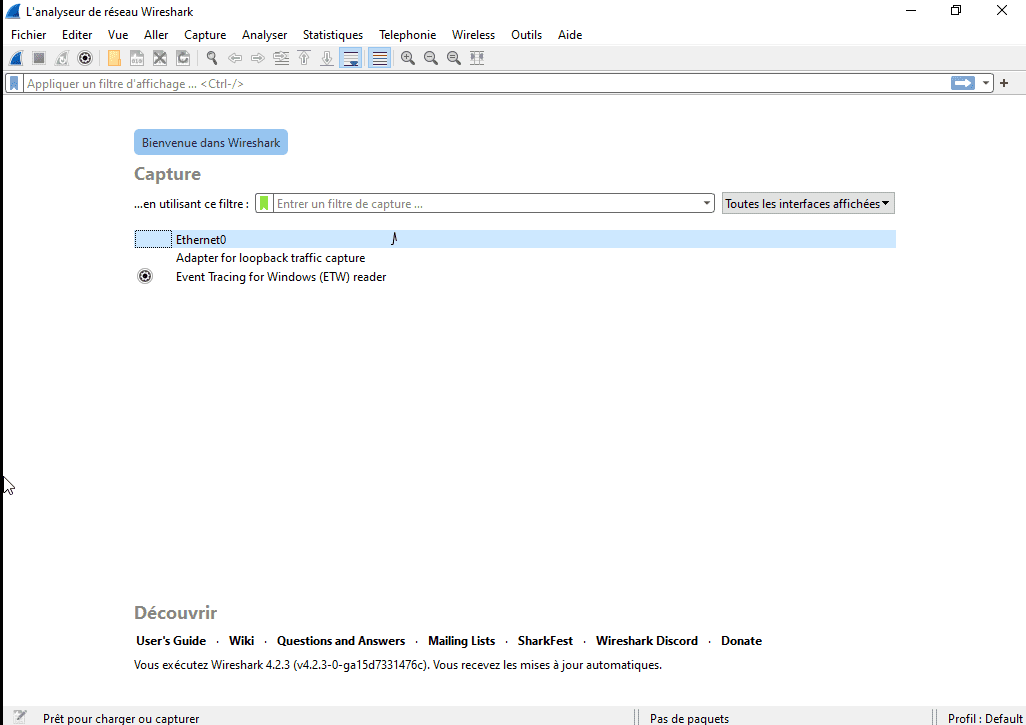Select the Ethernet0 interface

coord(515,239)
